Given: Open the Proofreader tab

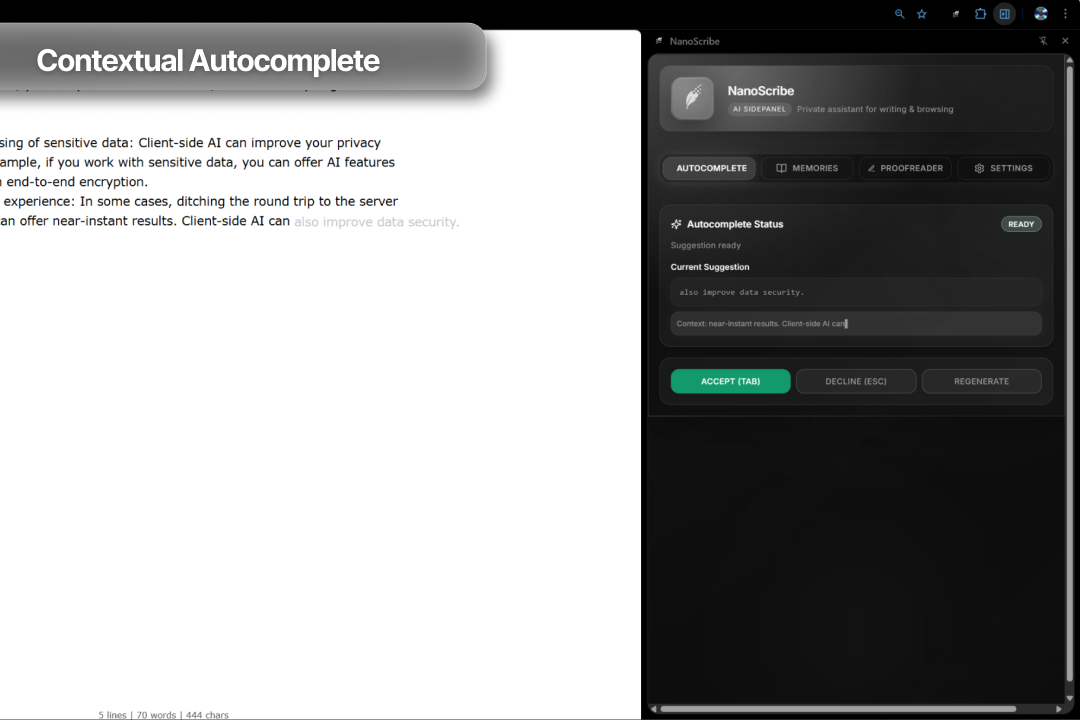Looking at the screenshot, I should coord(905,168).
